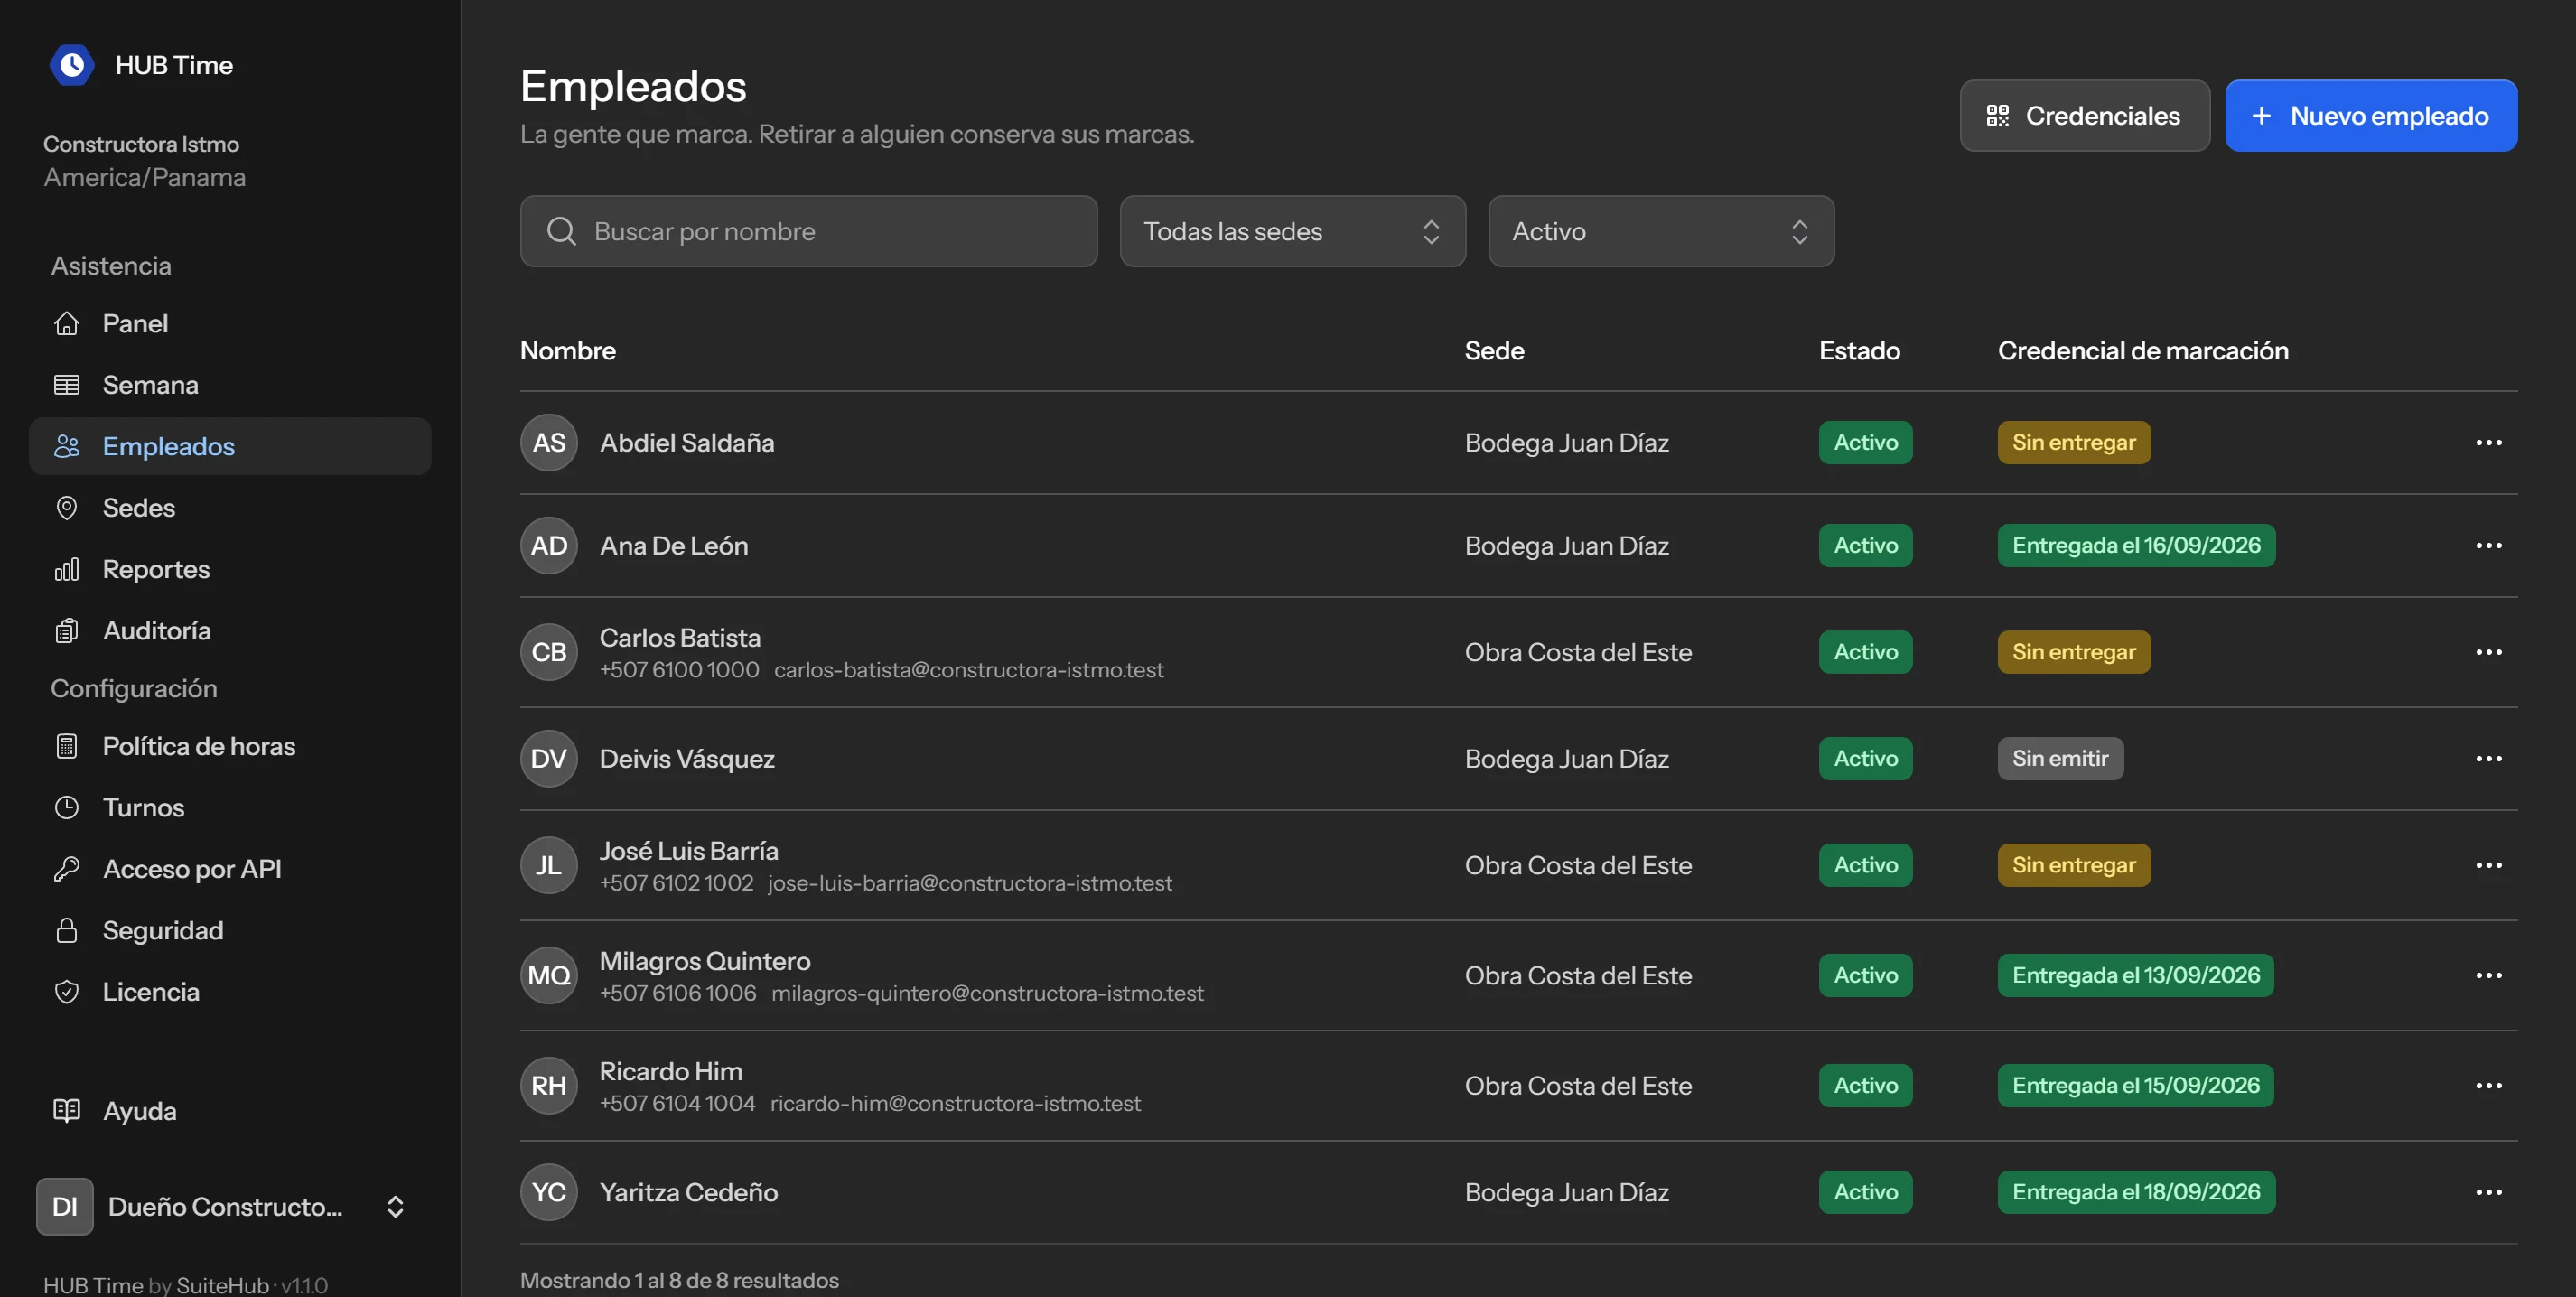The width and height of the screenshot is (2576, 1297).
Task: Click the Nuevo empleado button
Action: [x=2370, y=116]
